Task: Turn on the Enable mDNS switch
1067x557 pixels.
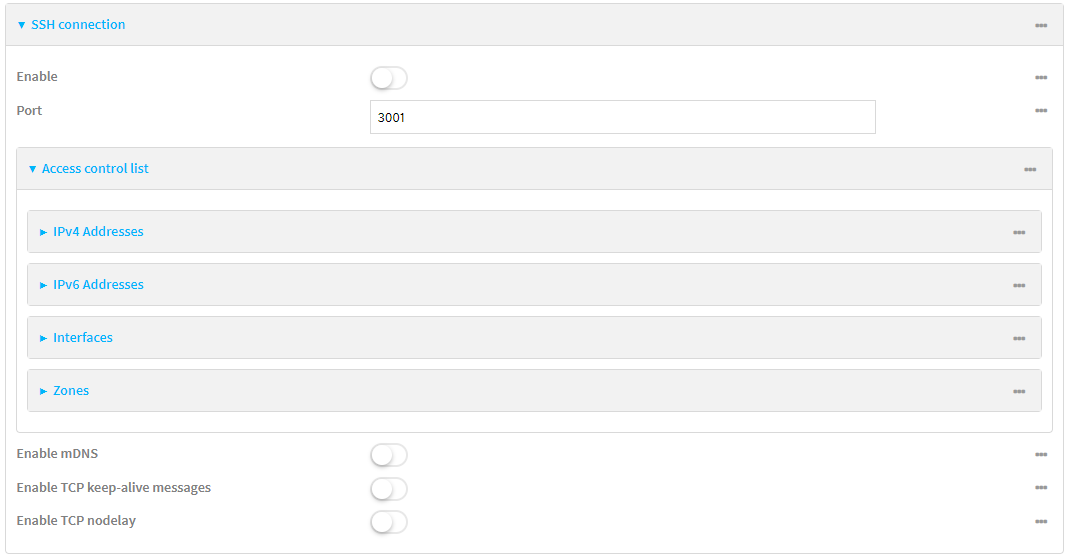Action: point(388,455)
